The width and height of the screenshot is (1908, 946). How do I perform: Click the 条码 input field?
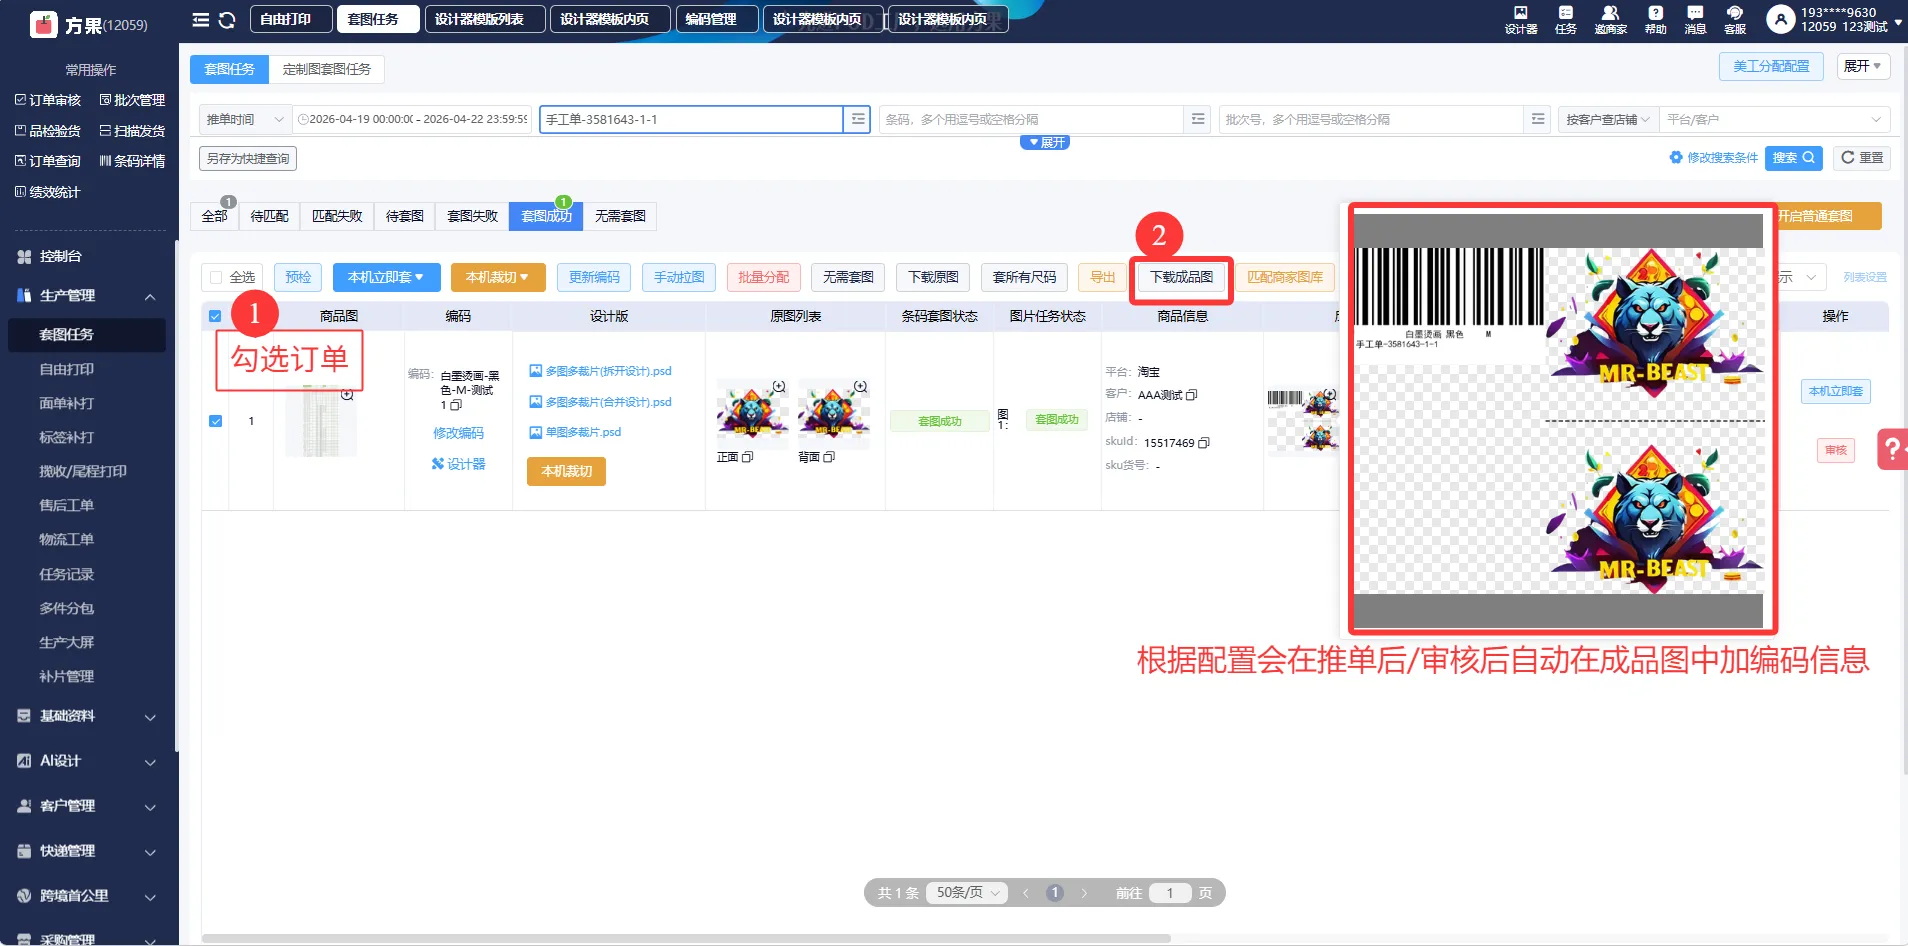tap(1031, 119)
